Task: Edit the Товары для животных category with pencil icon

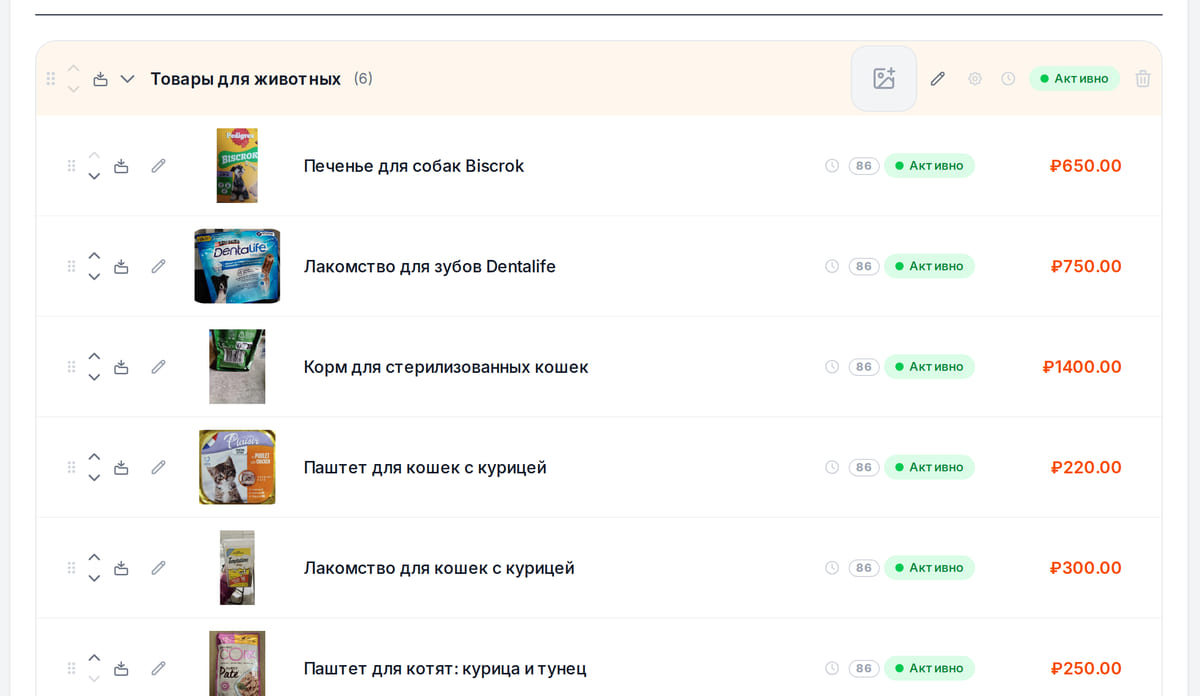Action: (x=937, y=79)
